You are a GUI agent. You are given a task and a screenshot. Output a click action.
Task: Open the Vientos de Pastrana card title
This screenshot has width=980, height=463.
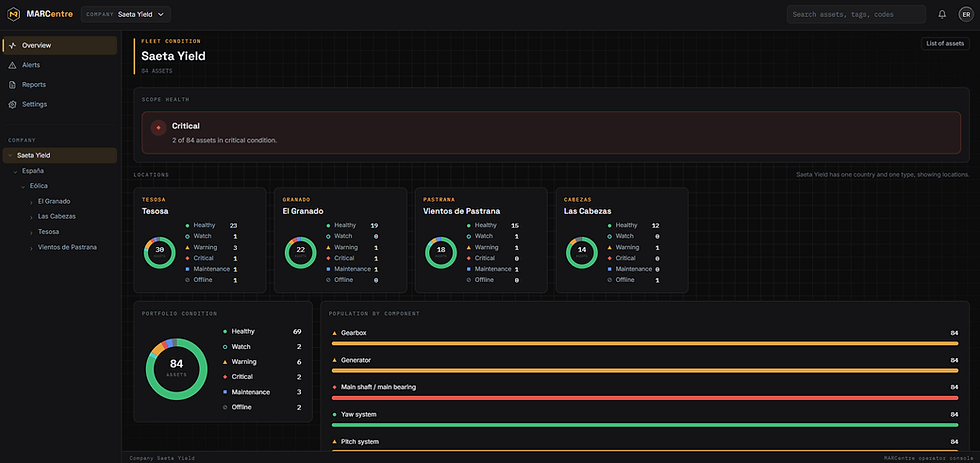tap(461, 211)
